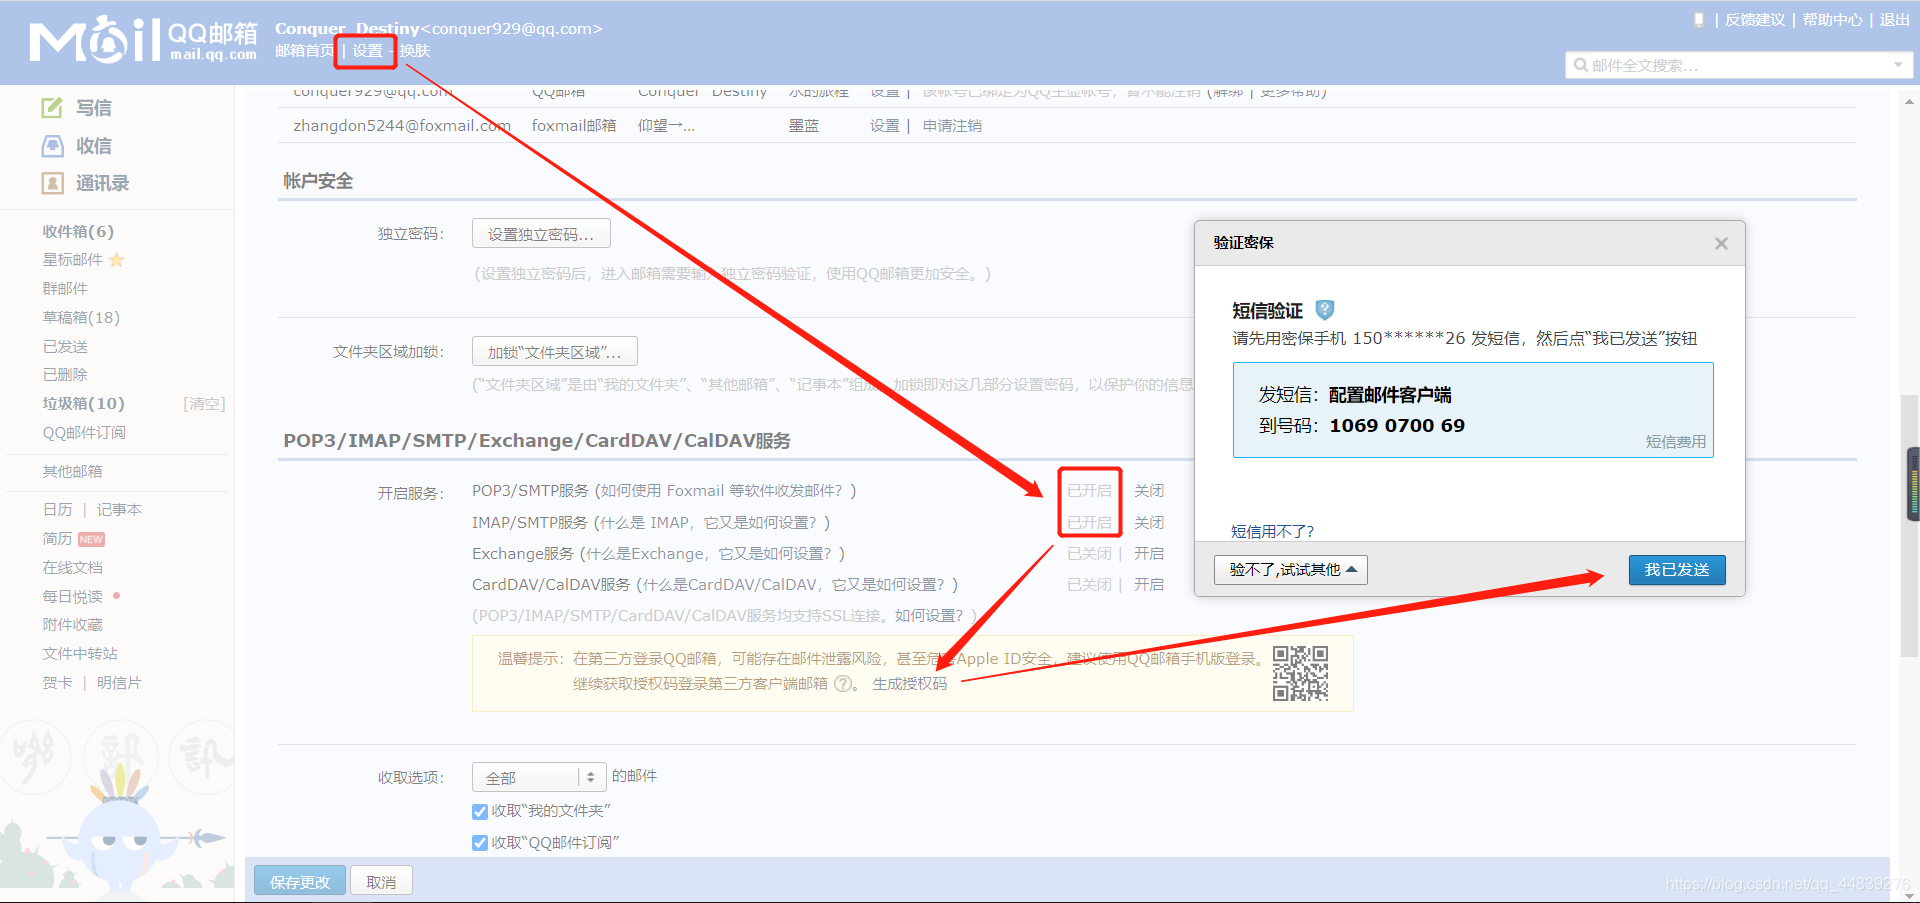Click 开启 for CardDAV/CalDAV服务
The image size is (1920, 903).
click(1149, 585)
